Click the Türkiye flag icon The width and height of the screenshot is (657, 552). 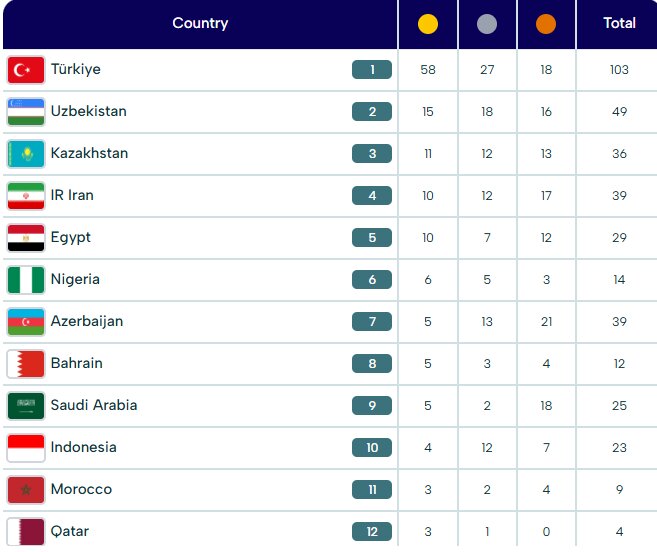click(26, 70)
